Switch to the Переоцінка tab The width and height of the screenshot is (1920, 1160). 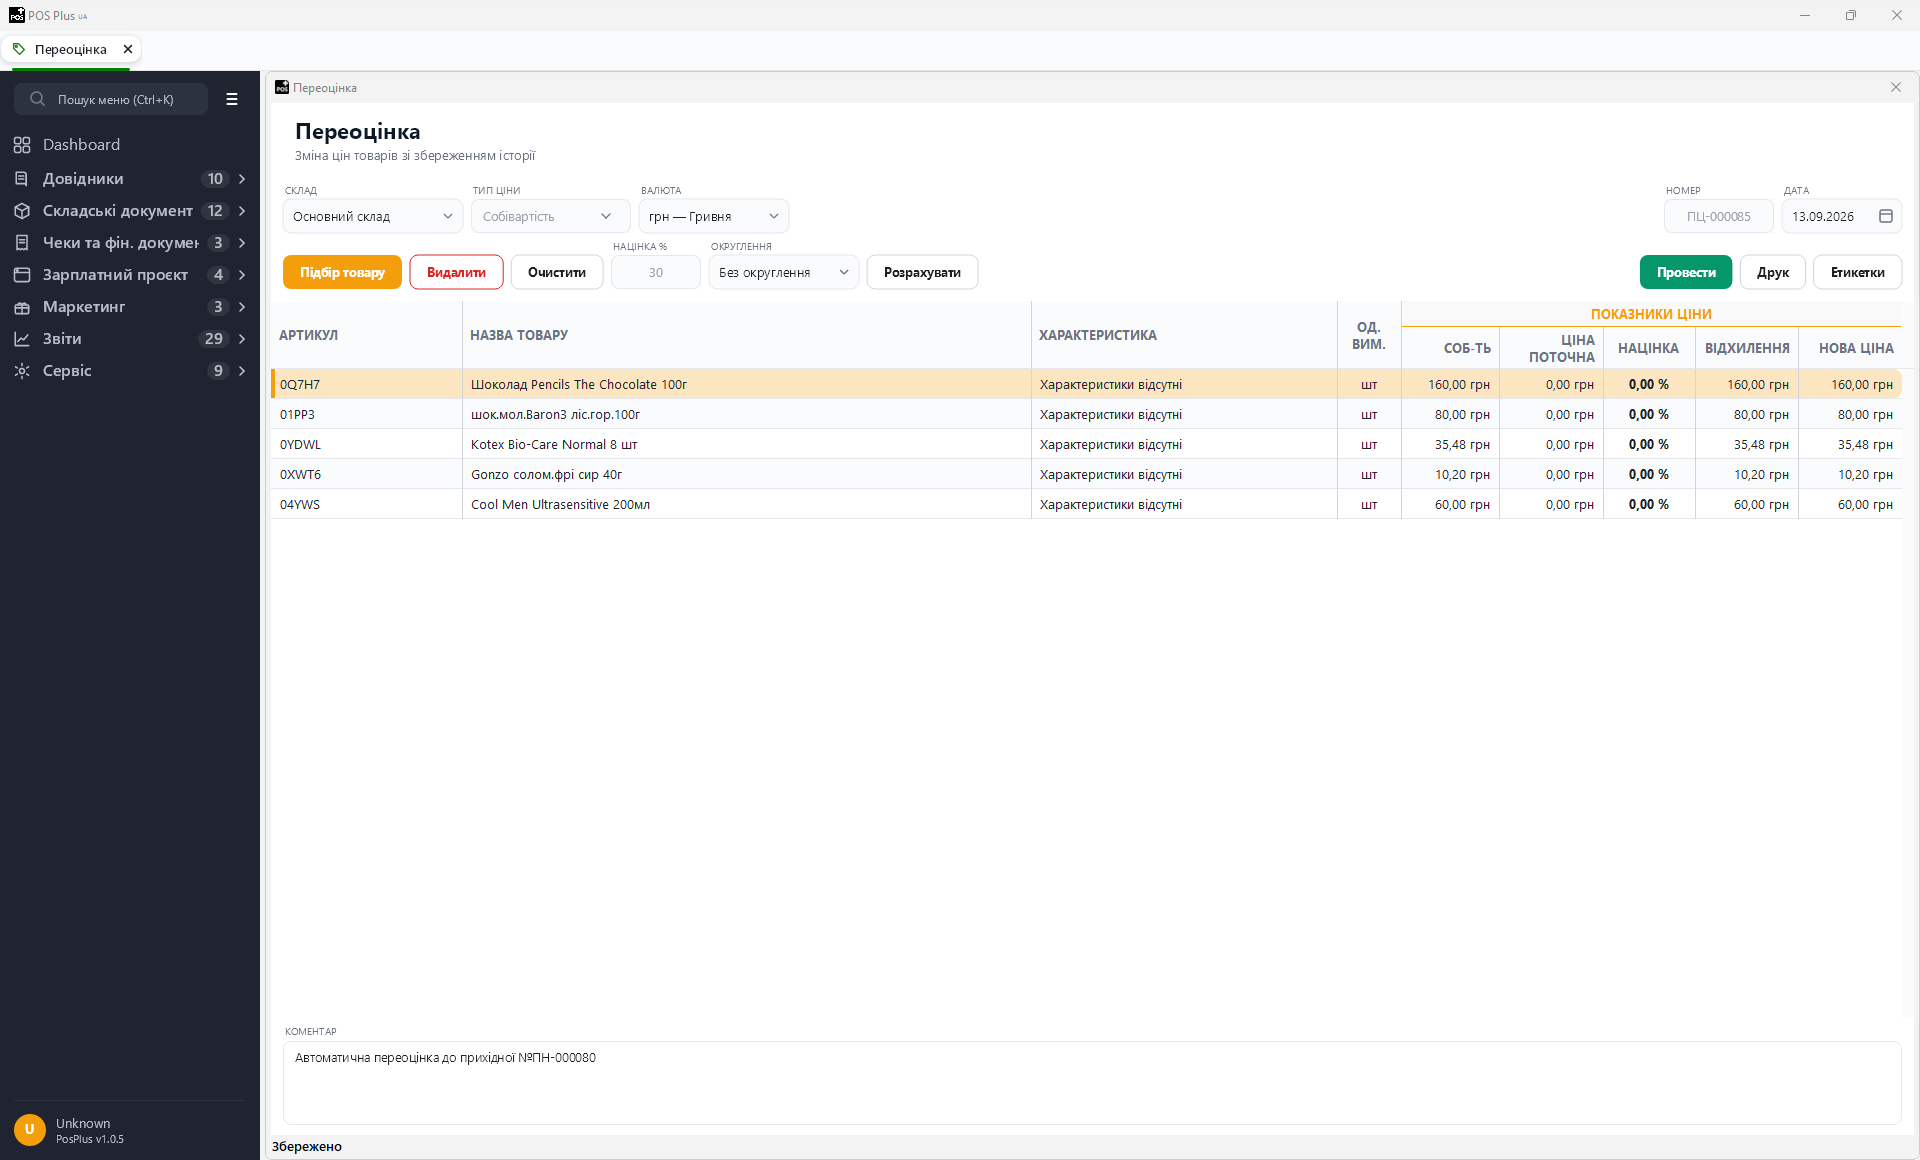[x=70, y=49]
